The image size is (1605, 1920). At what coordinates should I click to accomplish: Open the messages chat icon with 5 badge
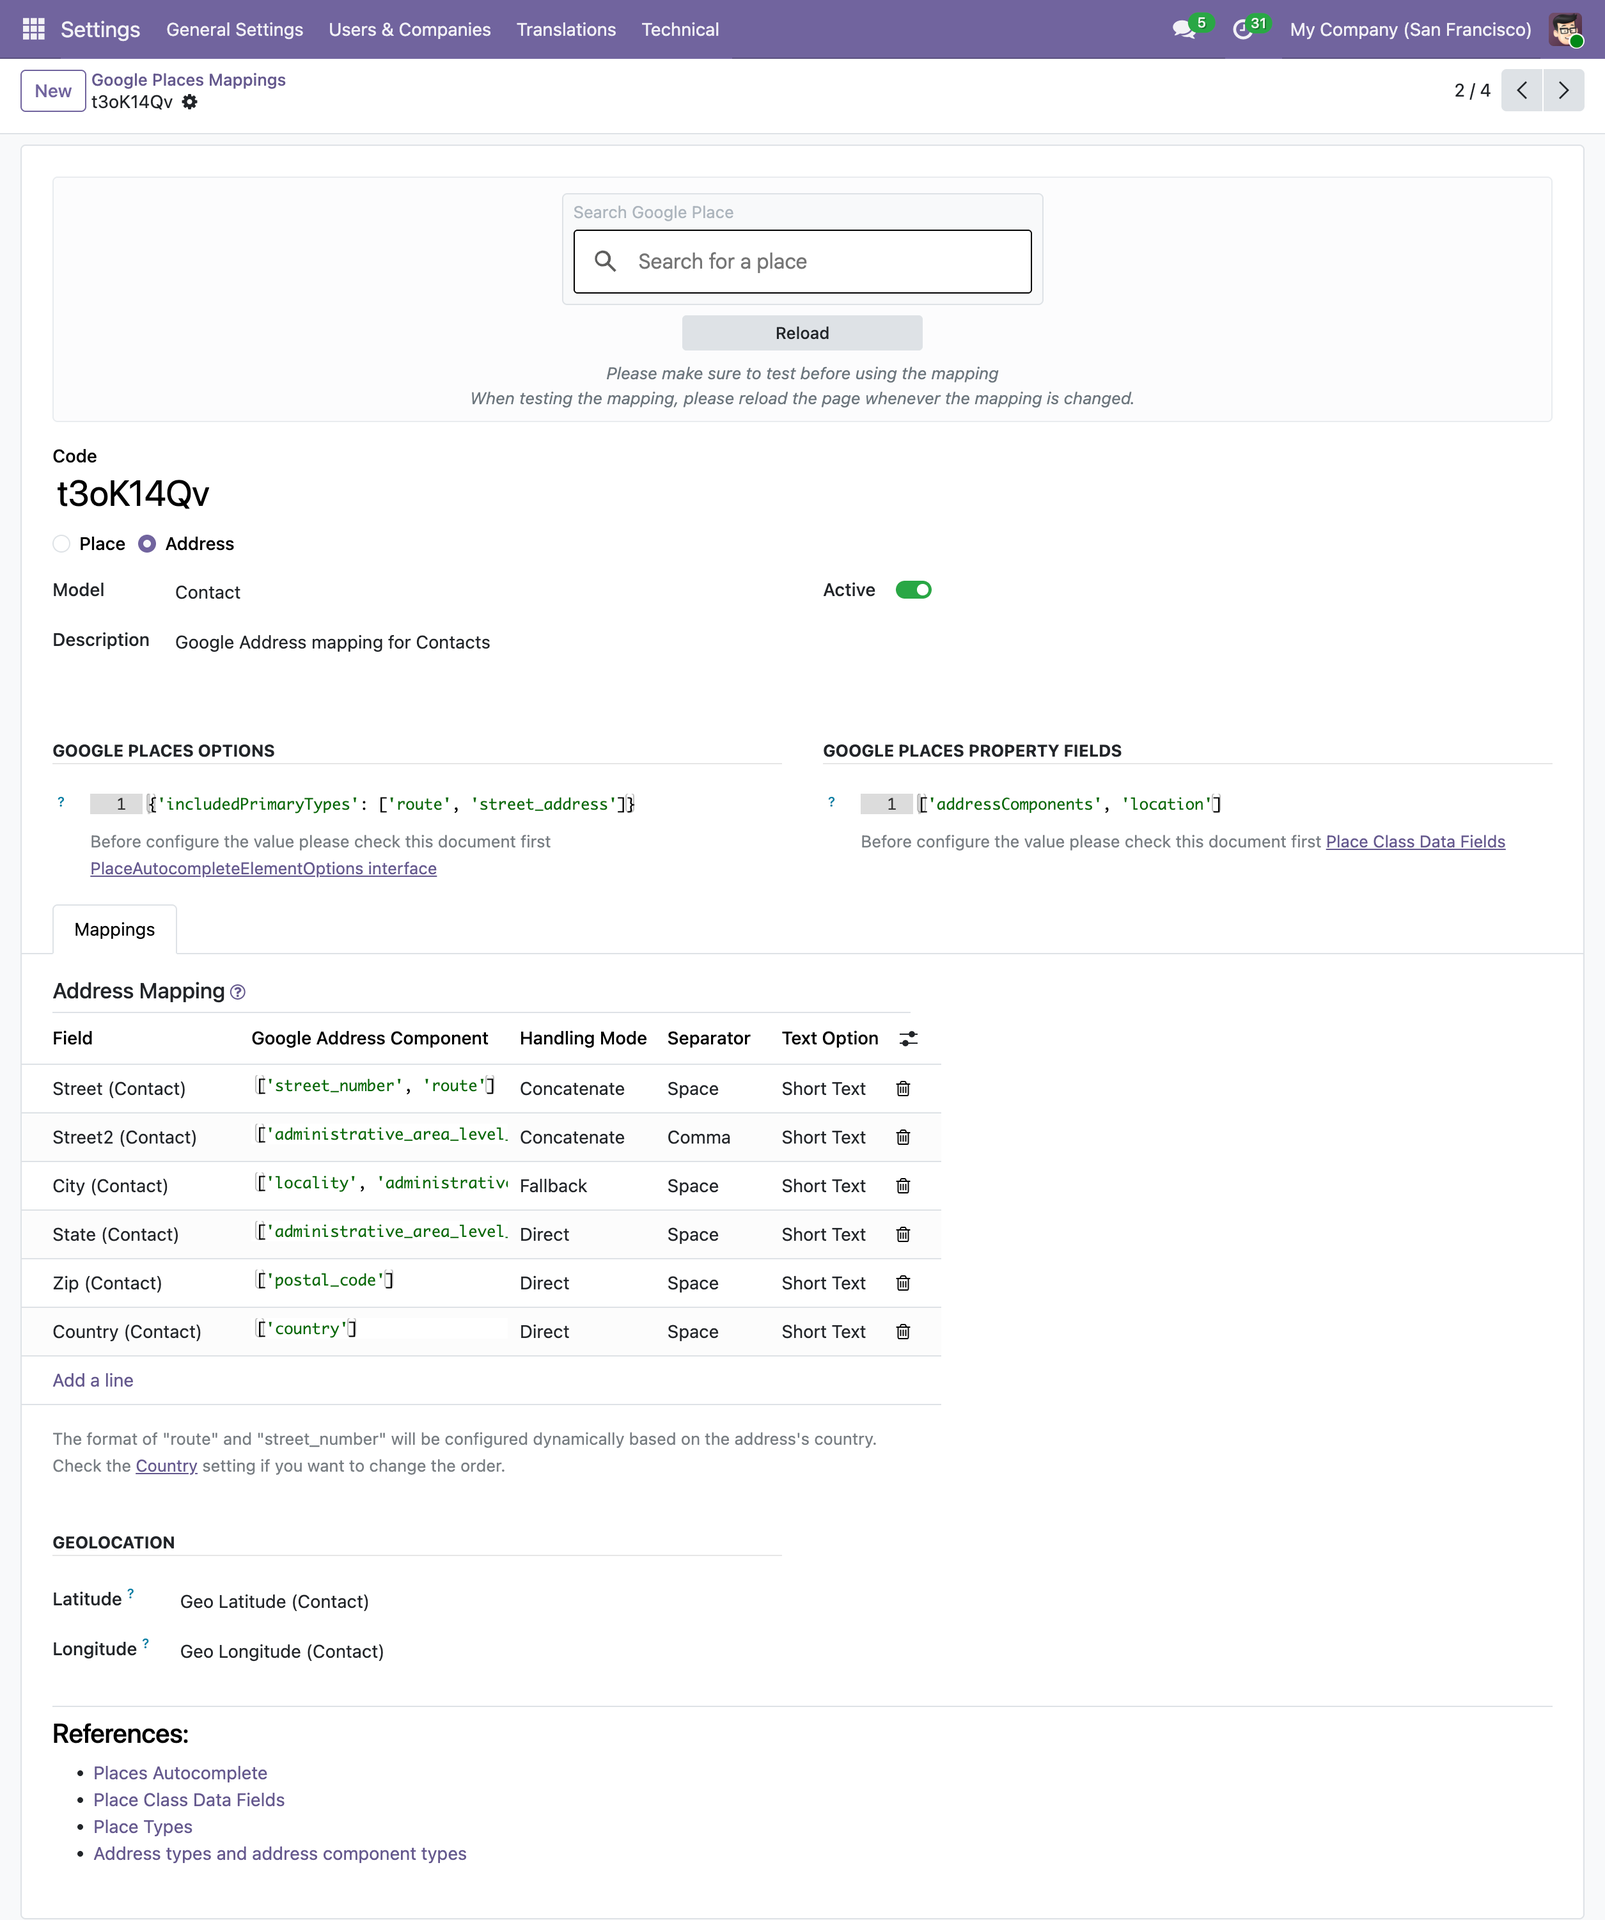pos(1186,29)
